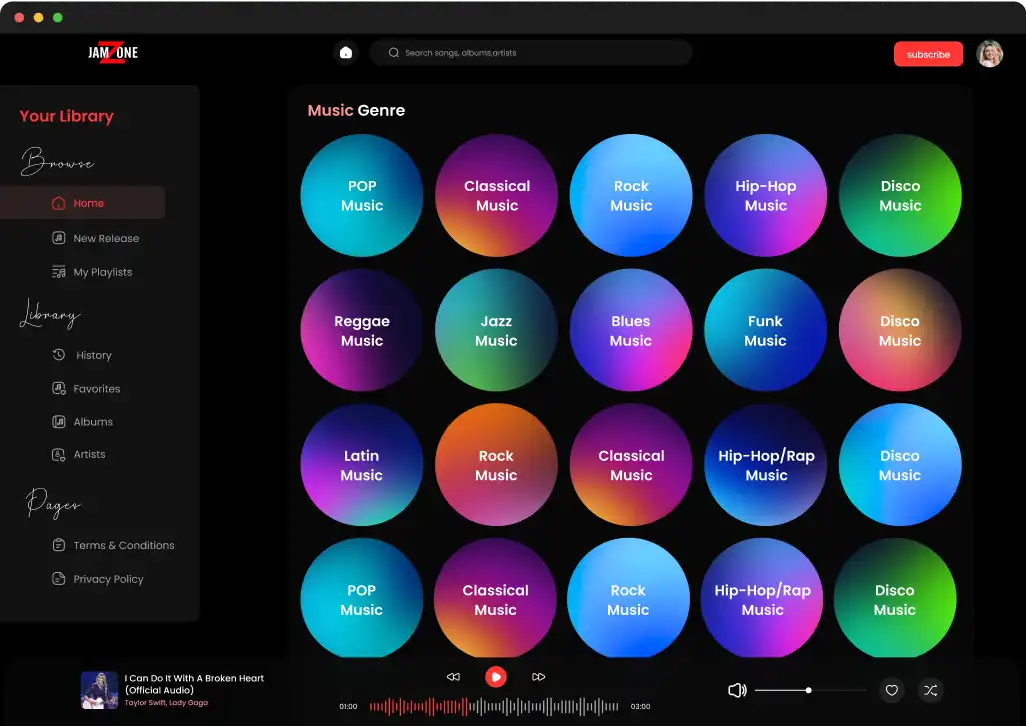Like the song with the heart icon
The height and width of the screenshot is (726, 1026).
[891, 690]
